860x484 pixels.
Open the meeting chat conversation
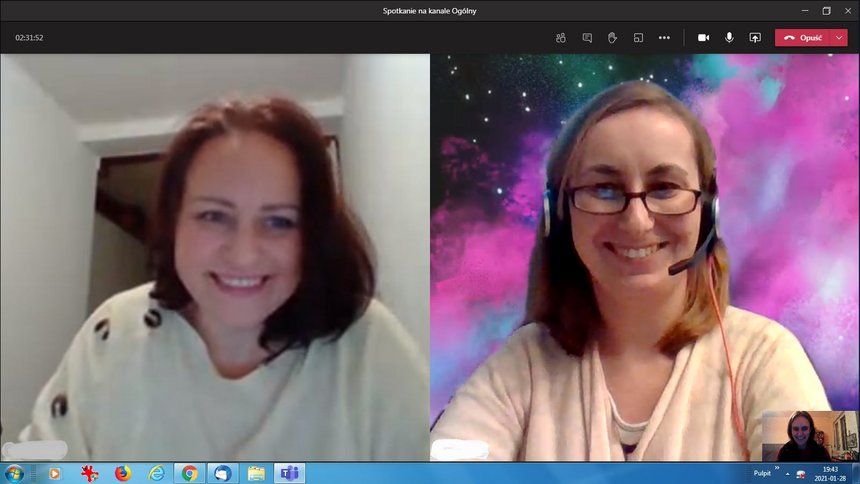[x=587, y=38]
